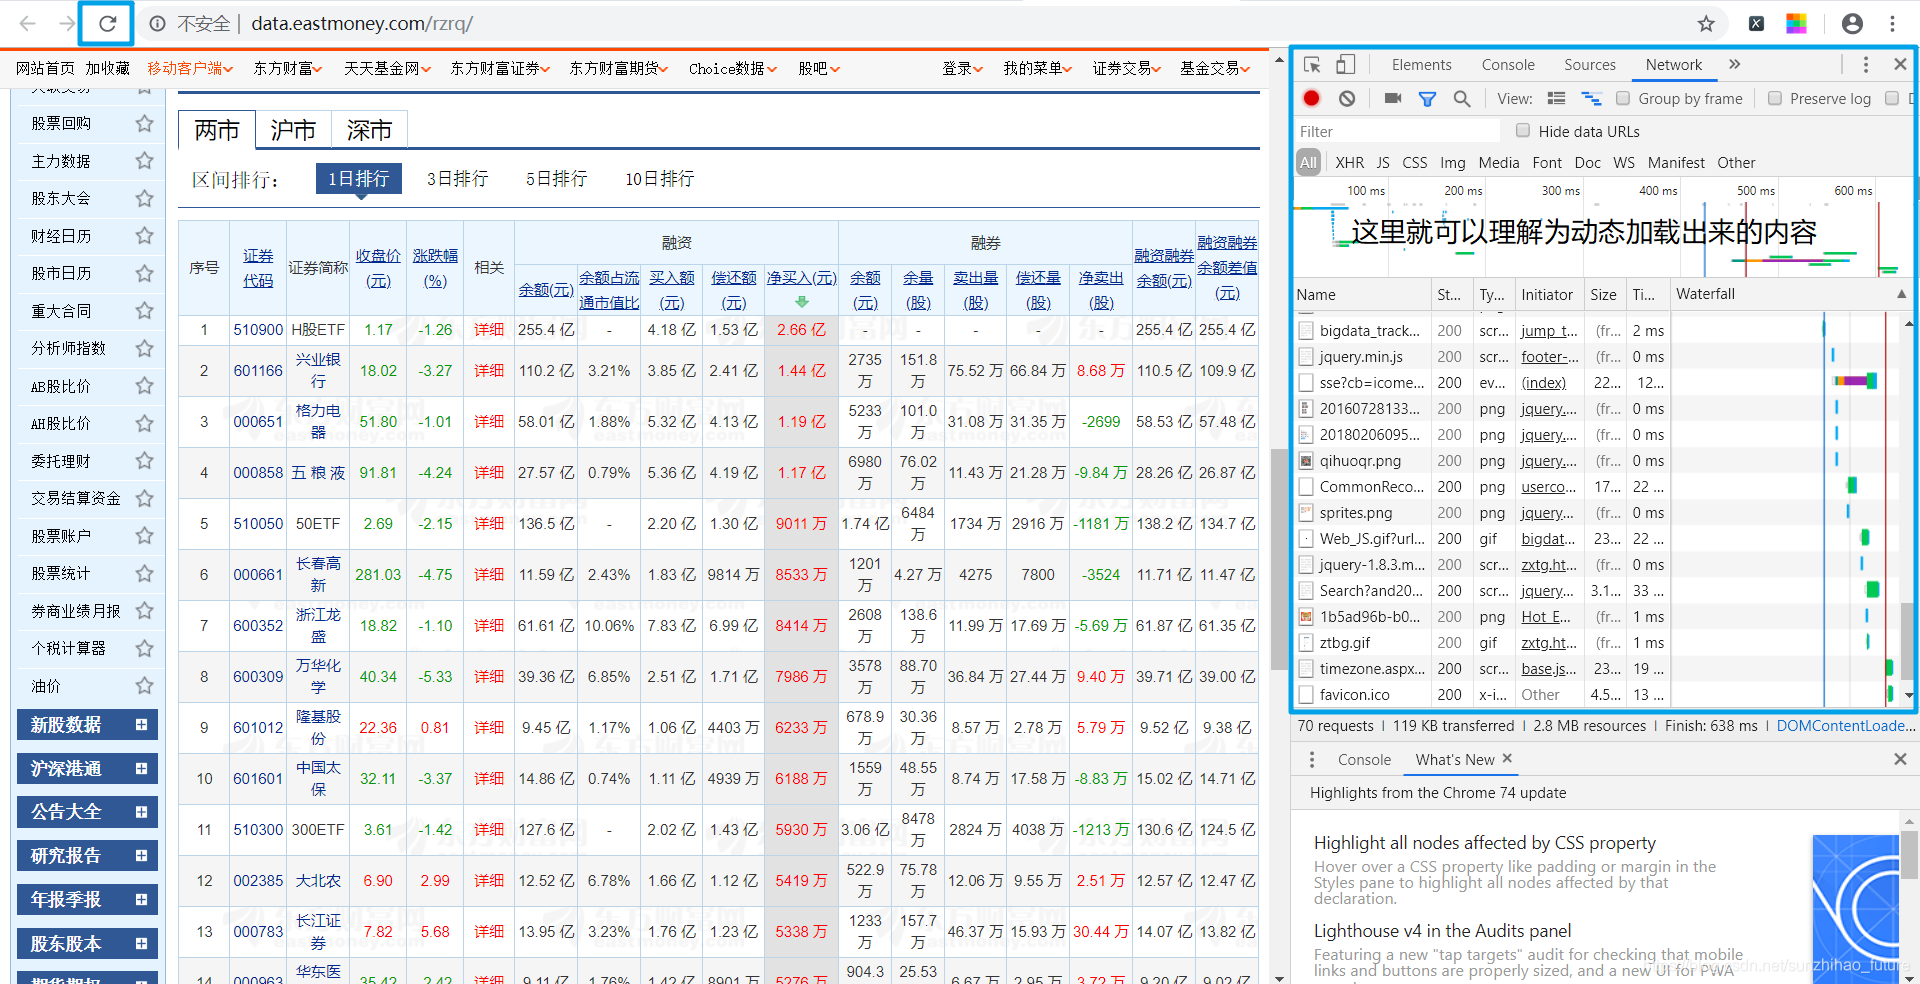Enable the Group by frame checkbox

click(1623, 98)
